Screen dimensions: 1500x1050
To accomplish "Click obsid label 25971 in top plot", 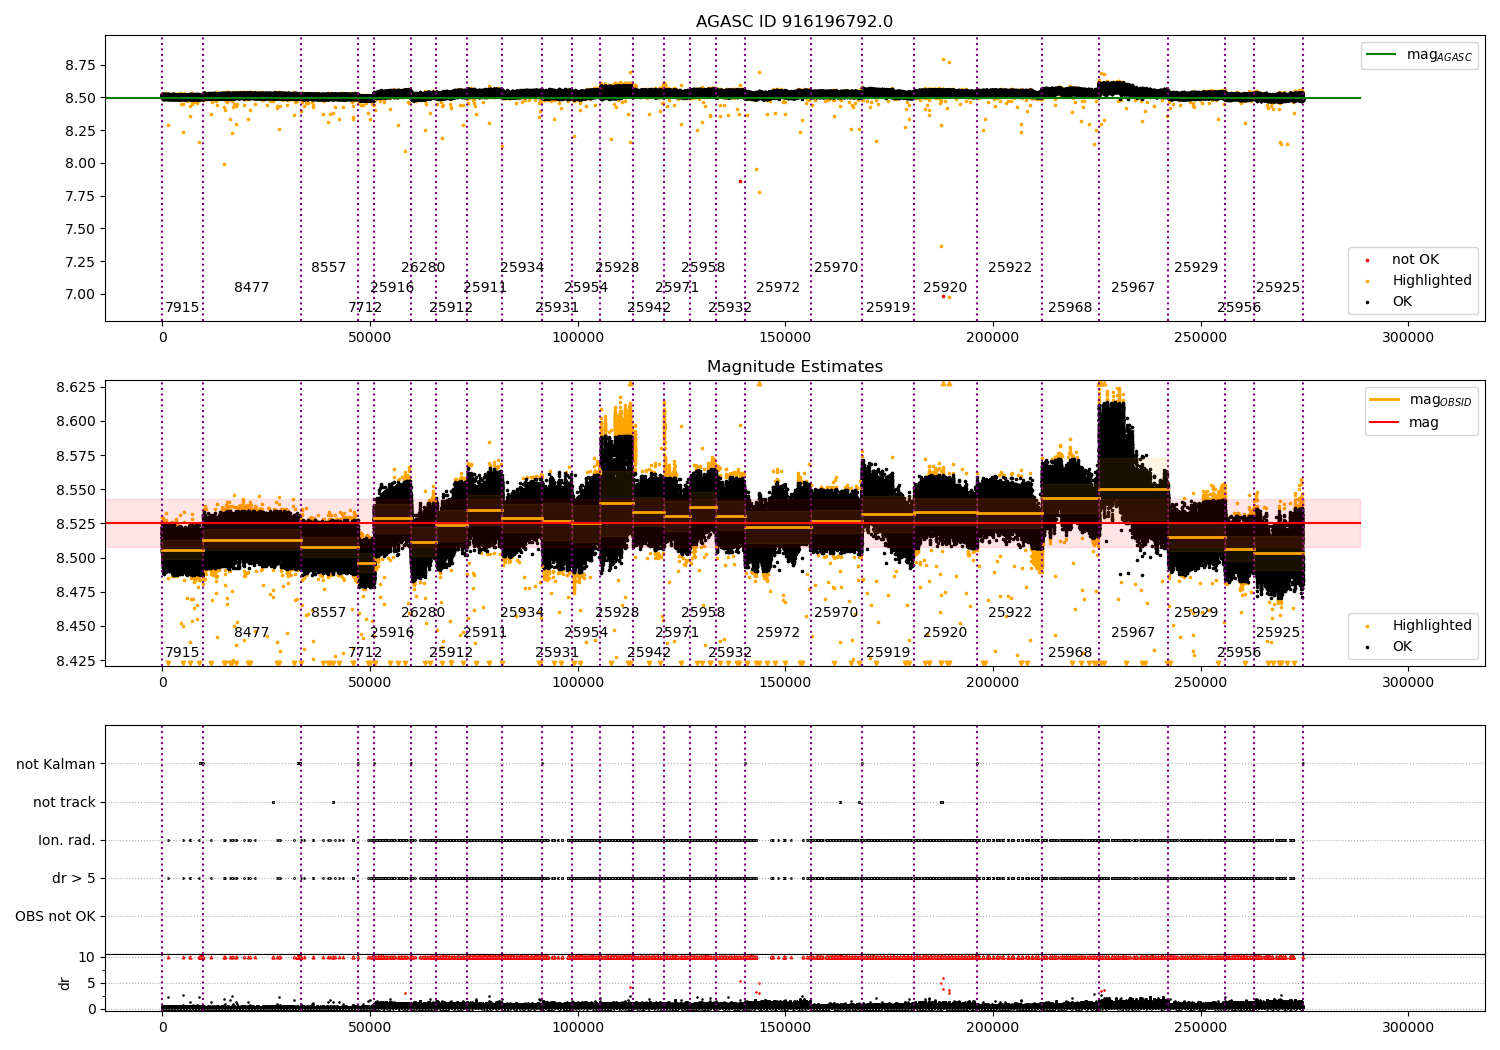I will tap(677, 287).
